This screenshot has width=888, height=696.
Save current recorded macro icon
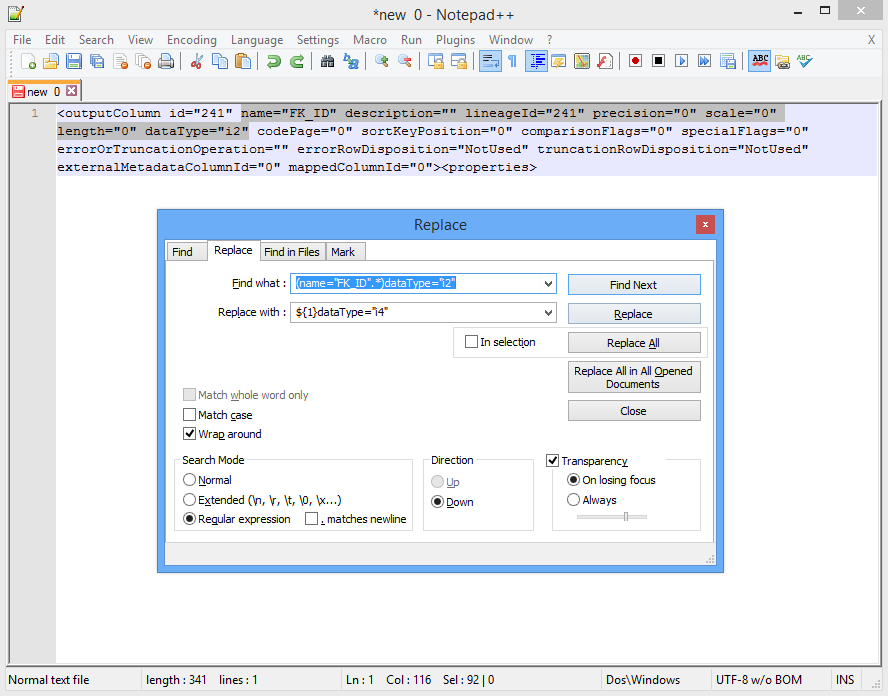[728, 61]
